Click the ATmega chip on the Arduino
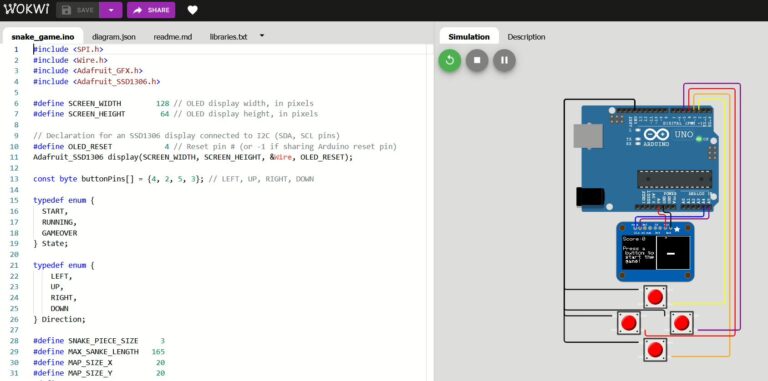 (x=674, y=179)
